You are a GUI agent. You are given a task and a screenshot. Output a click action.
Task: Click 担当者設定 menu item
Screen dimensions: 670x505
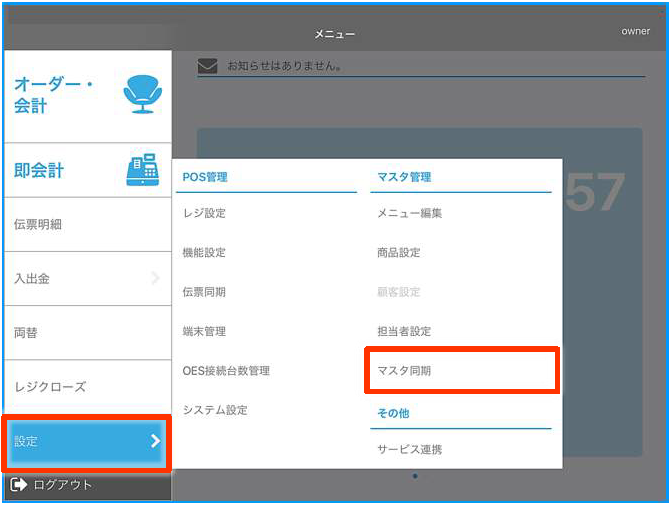(404, 331)
